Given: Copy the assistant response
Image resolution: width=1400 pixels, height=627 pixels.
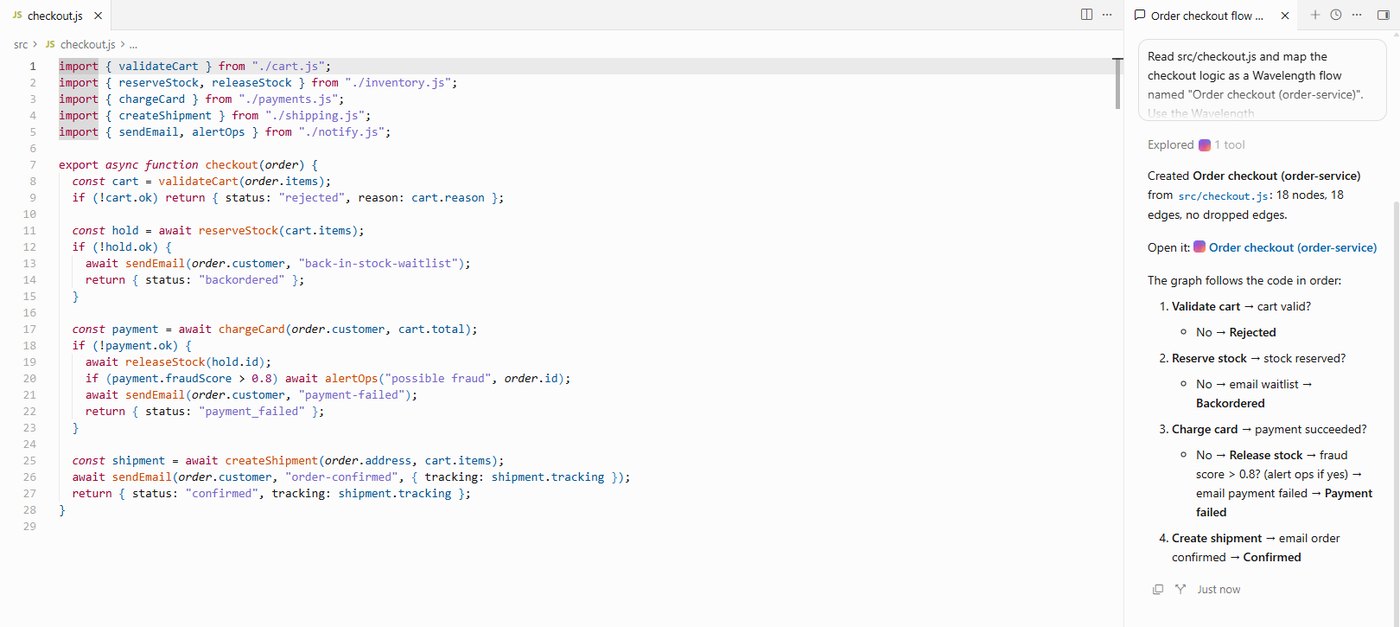Looking at the screenshot, I should click(x=1158, y=589).
